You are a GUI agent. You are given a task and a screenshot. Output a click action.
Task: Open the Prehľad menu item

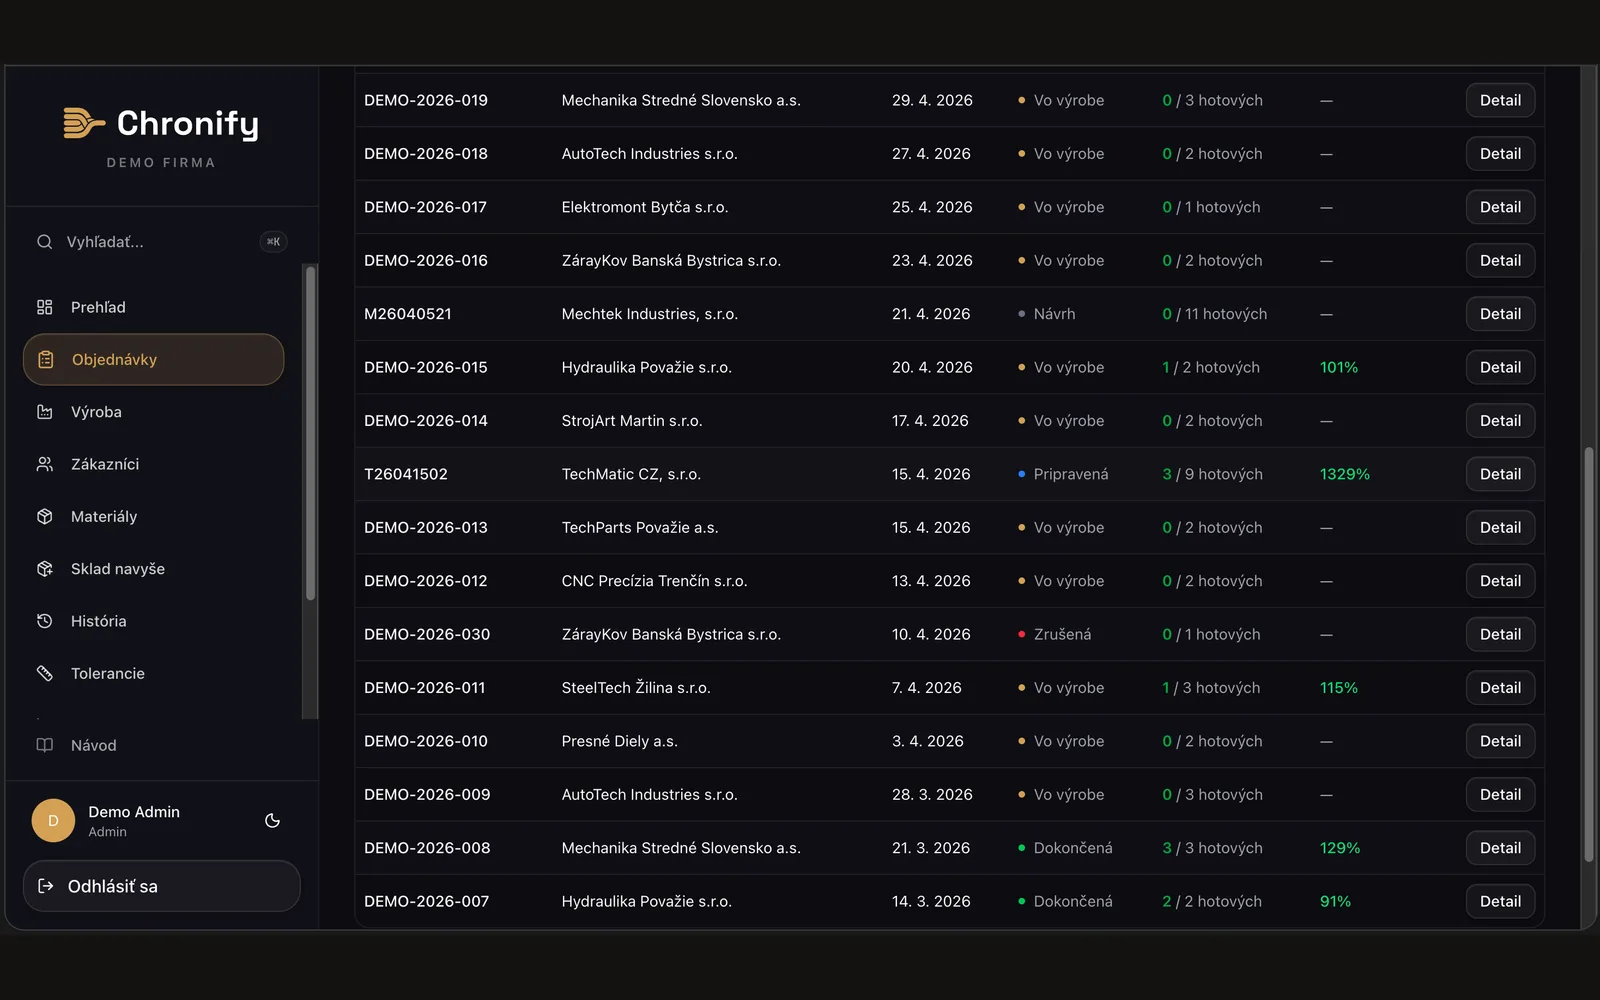[153, 307]
